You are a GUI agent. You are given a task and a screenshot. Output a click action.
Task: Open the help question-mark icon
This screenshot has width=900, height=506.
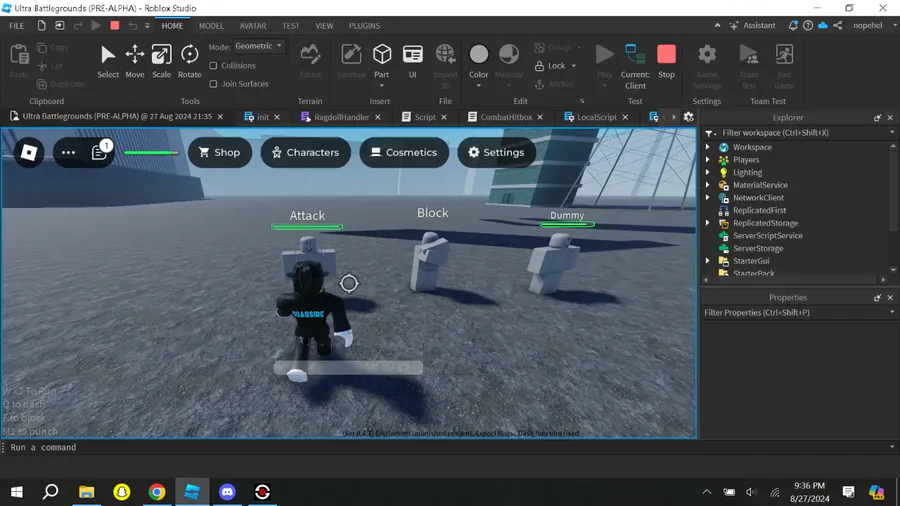click(x=808, y=25)
